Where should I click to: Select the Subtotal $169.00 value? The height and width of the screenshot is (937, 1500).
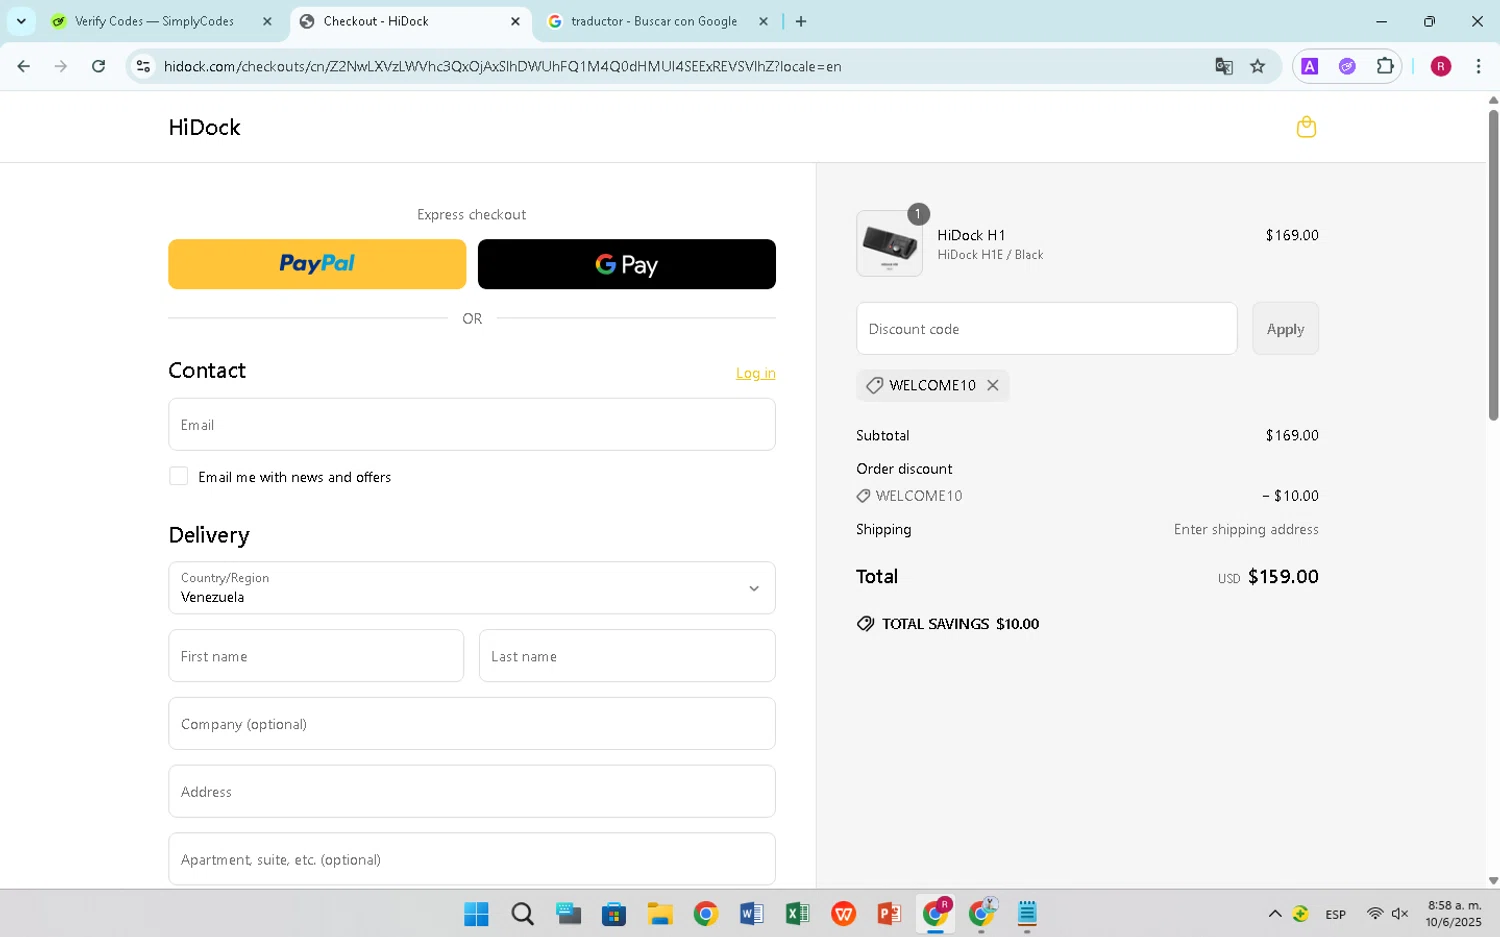tap(1292, 435)
